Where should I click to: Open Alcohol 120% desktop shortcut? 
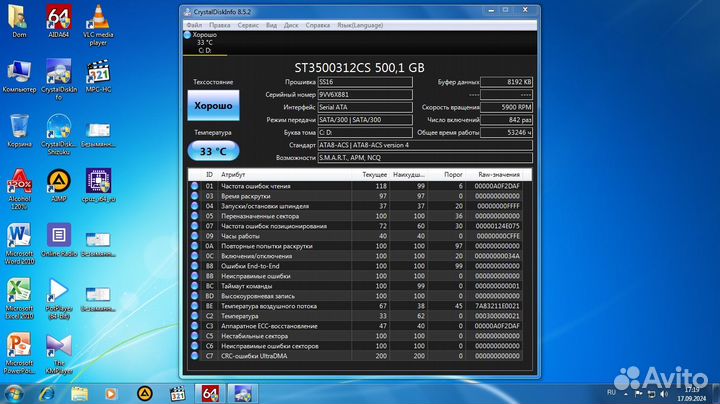click(x=19, y=189)
